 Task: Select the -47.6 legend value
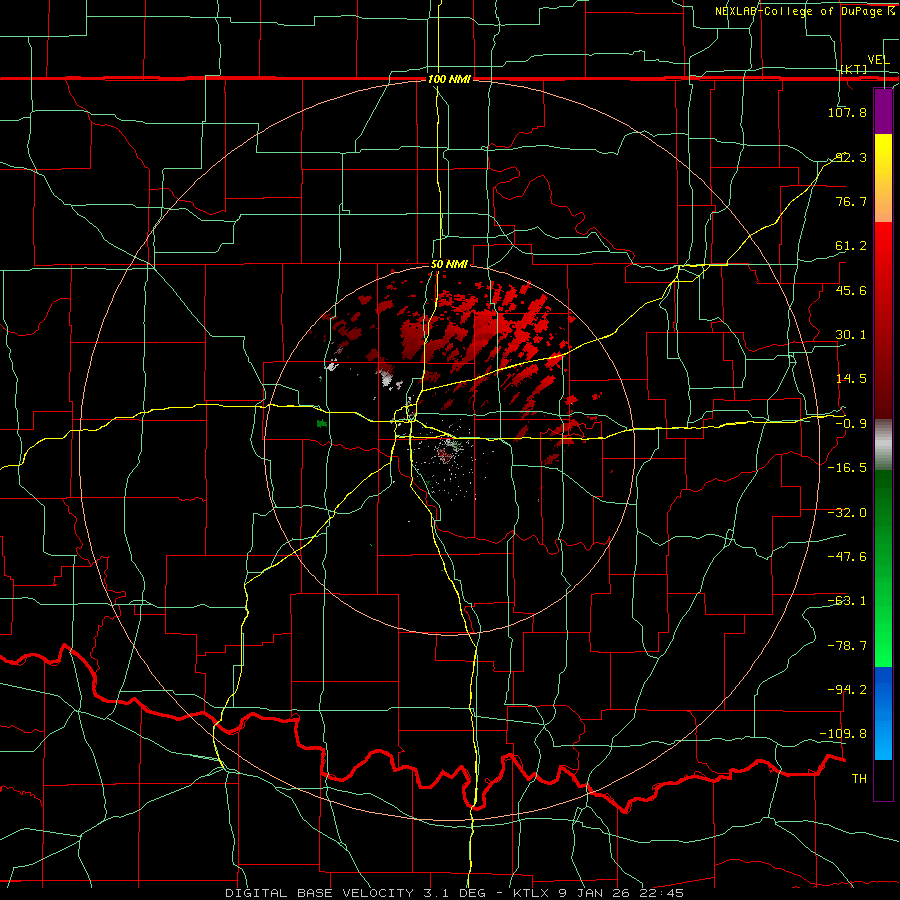(847, 557)
